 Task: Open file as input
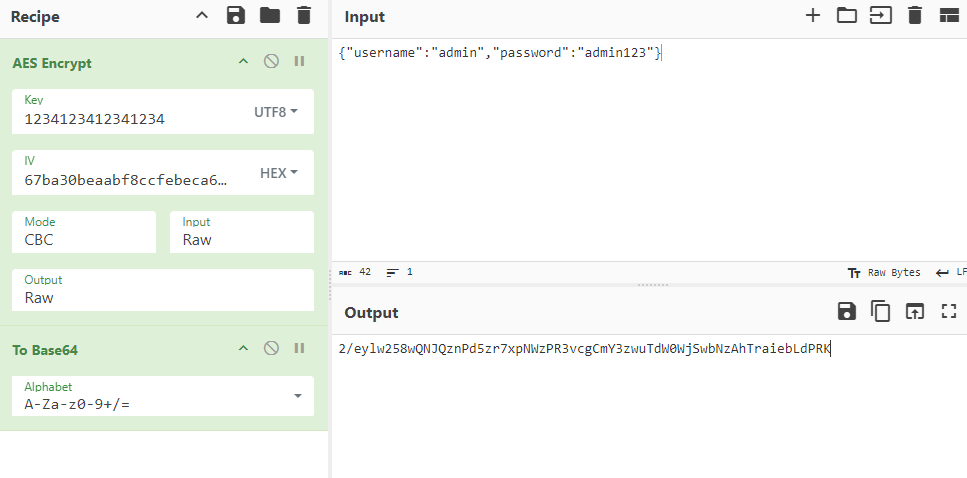click(x=881, y=15)
